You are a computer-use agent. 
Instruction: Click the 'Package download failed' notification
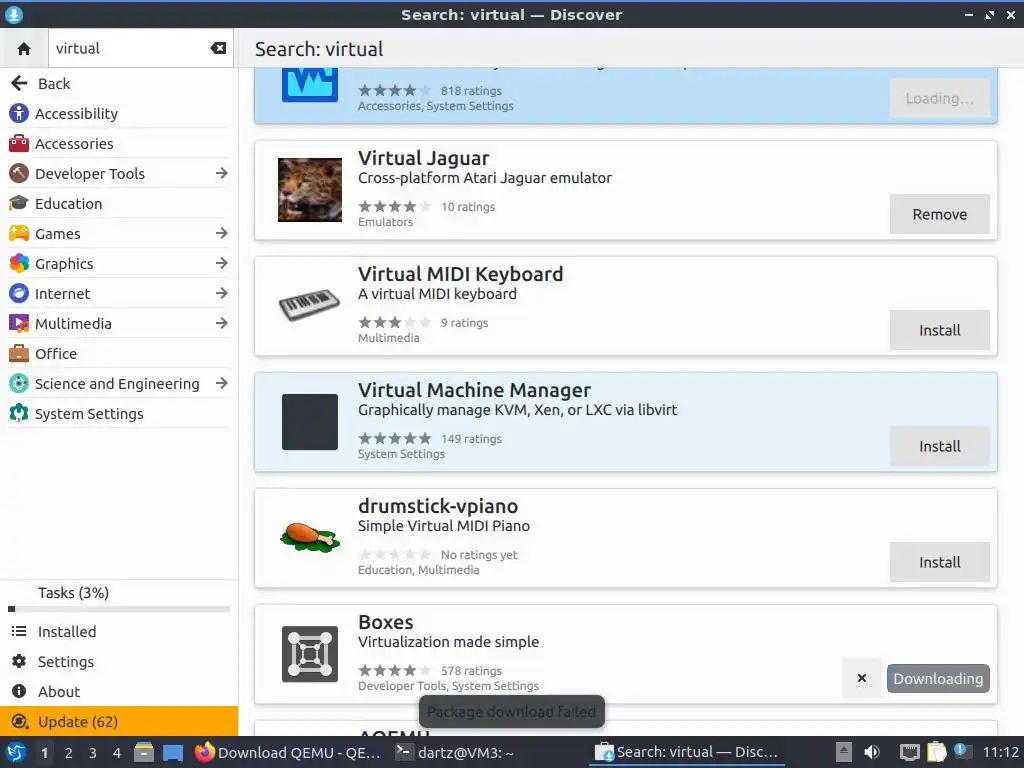click(511, 712)
